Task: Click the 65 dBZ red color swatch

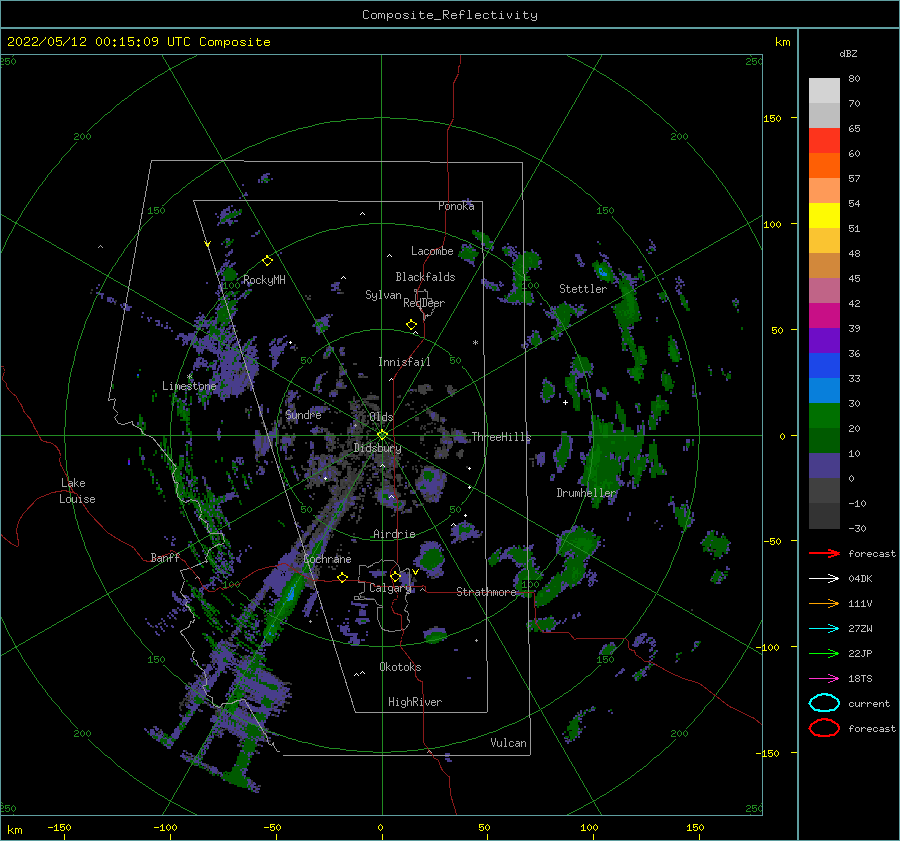Action: click(824, 141)
